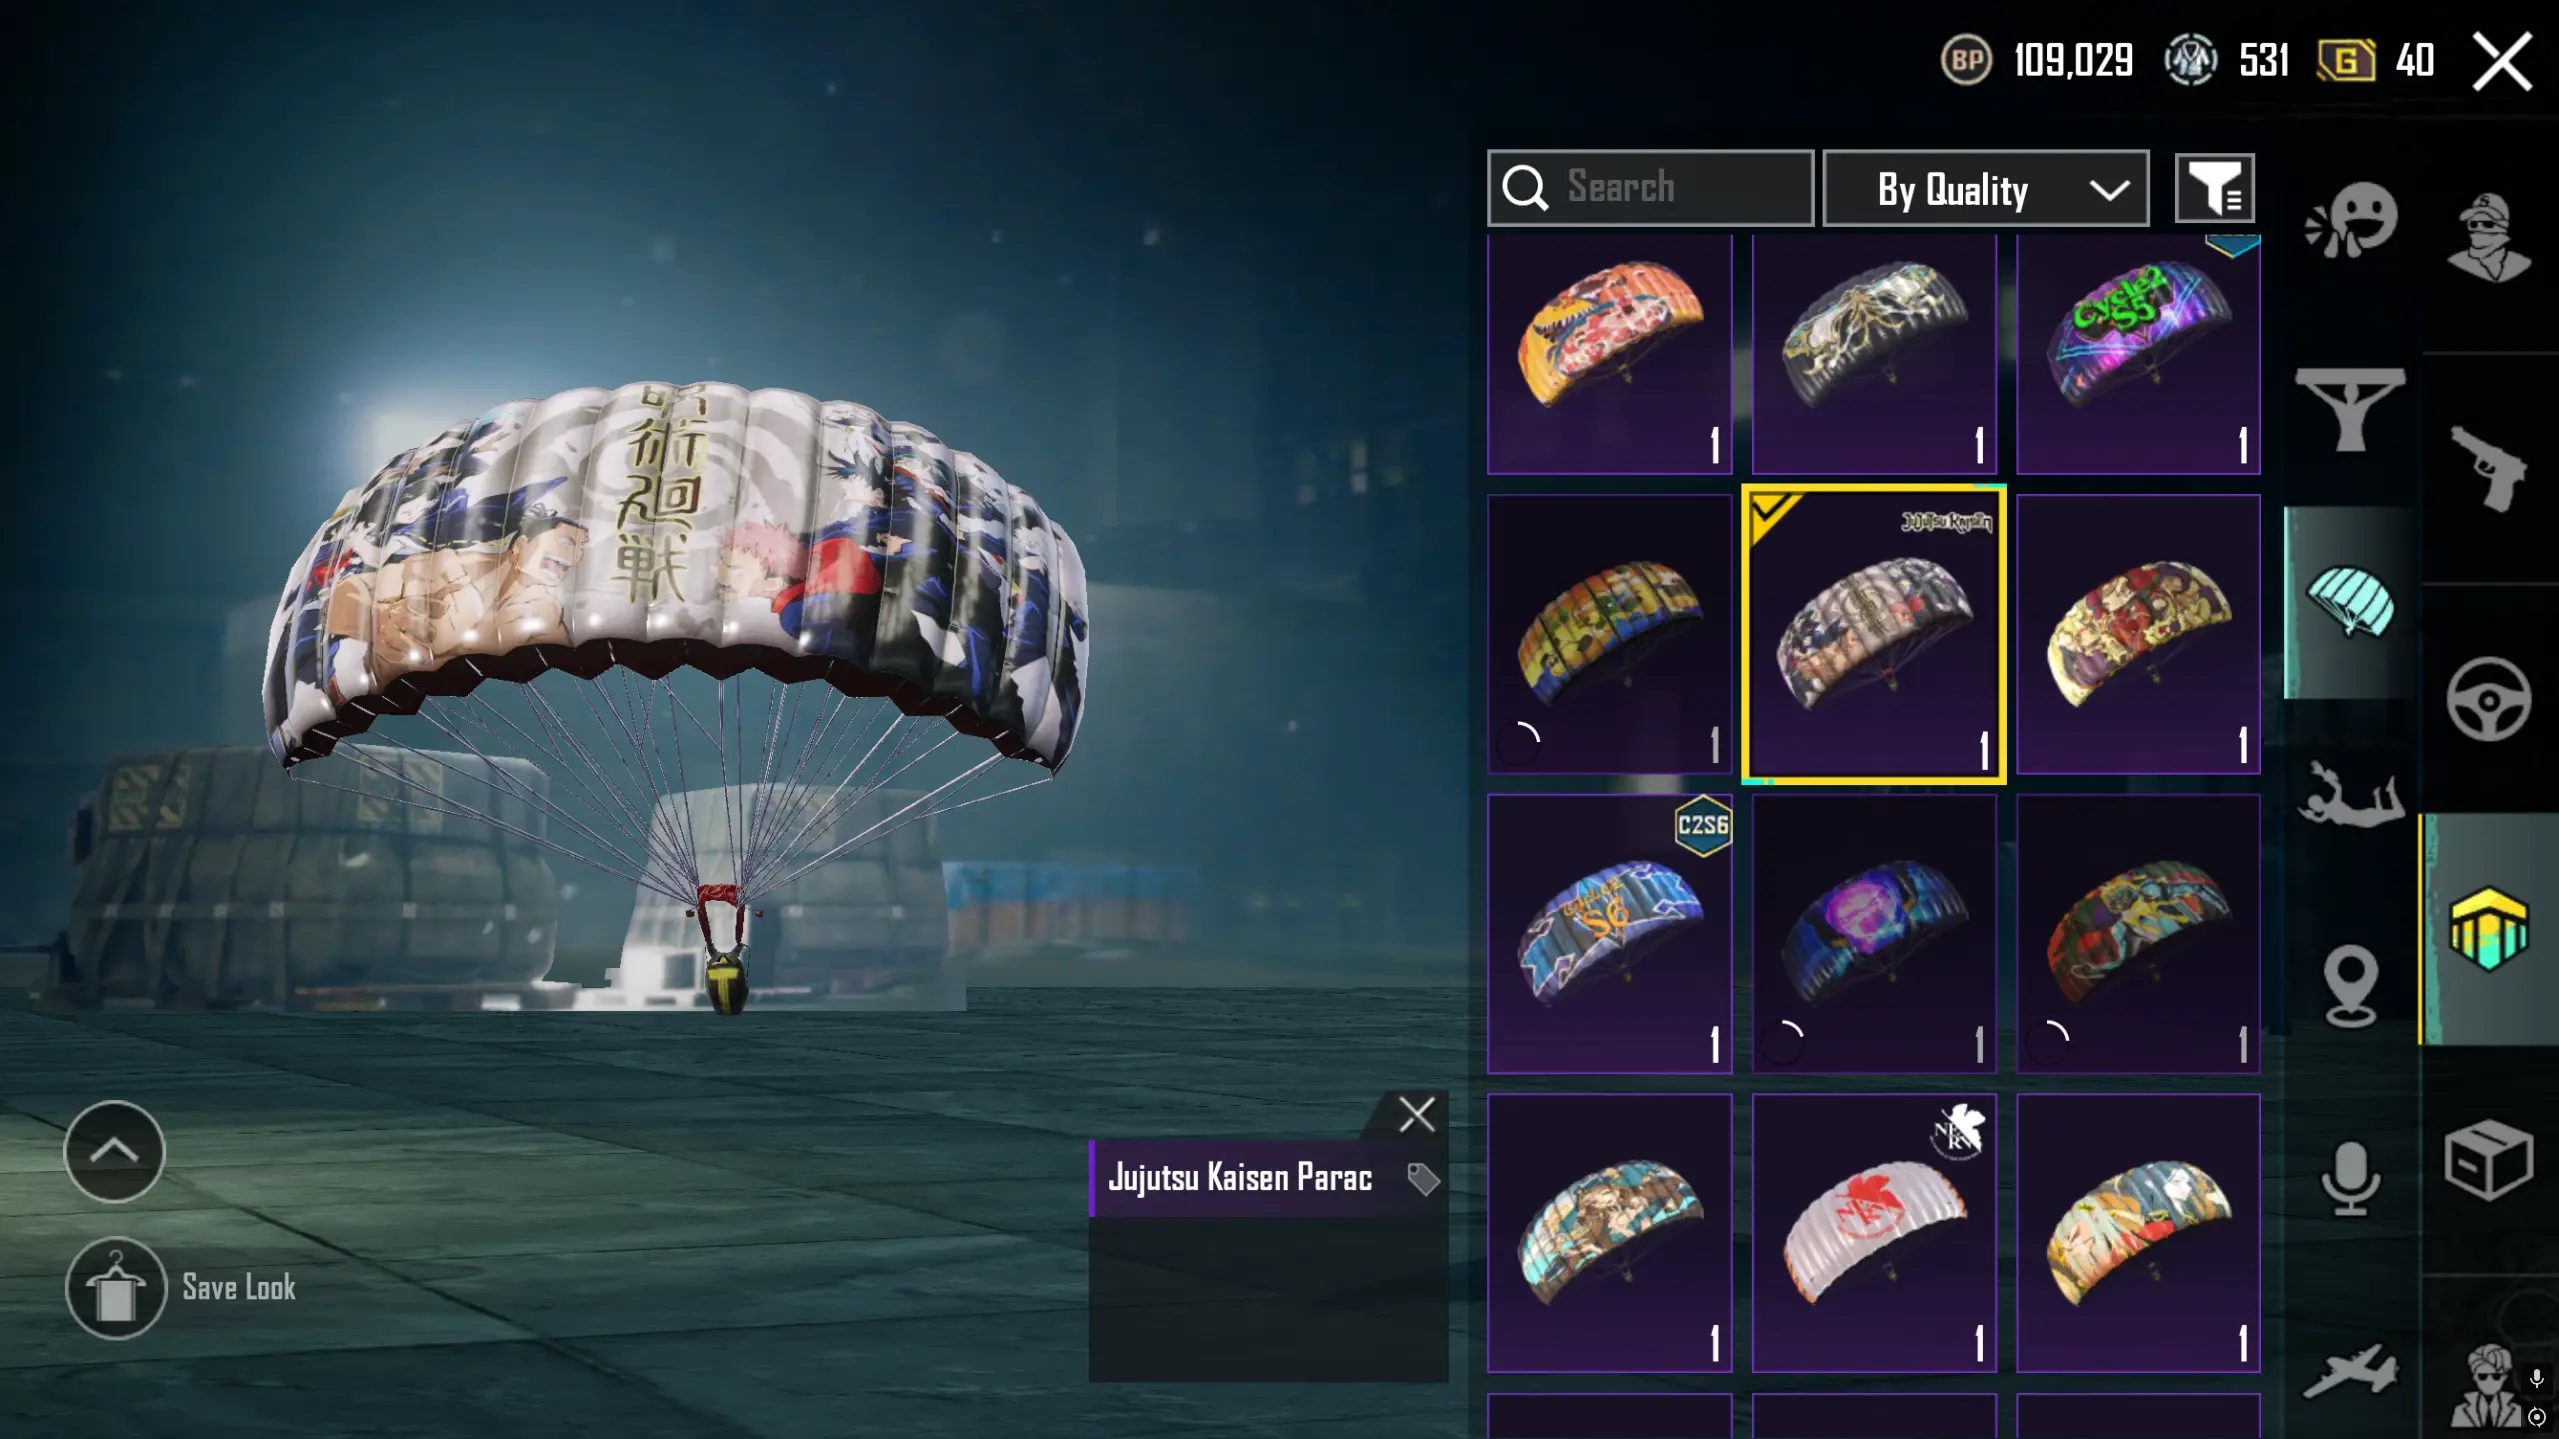Open the crate box icon
This screenshot has width=2559, height=1439.
2488,1160
